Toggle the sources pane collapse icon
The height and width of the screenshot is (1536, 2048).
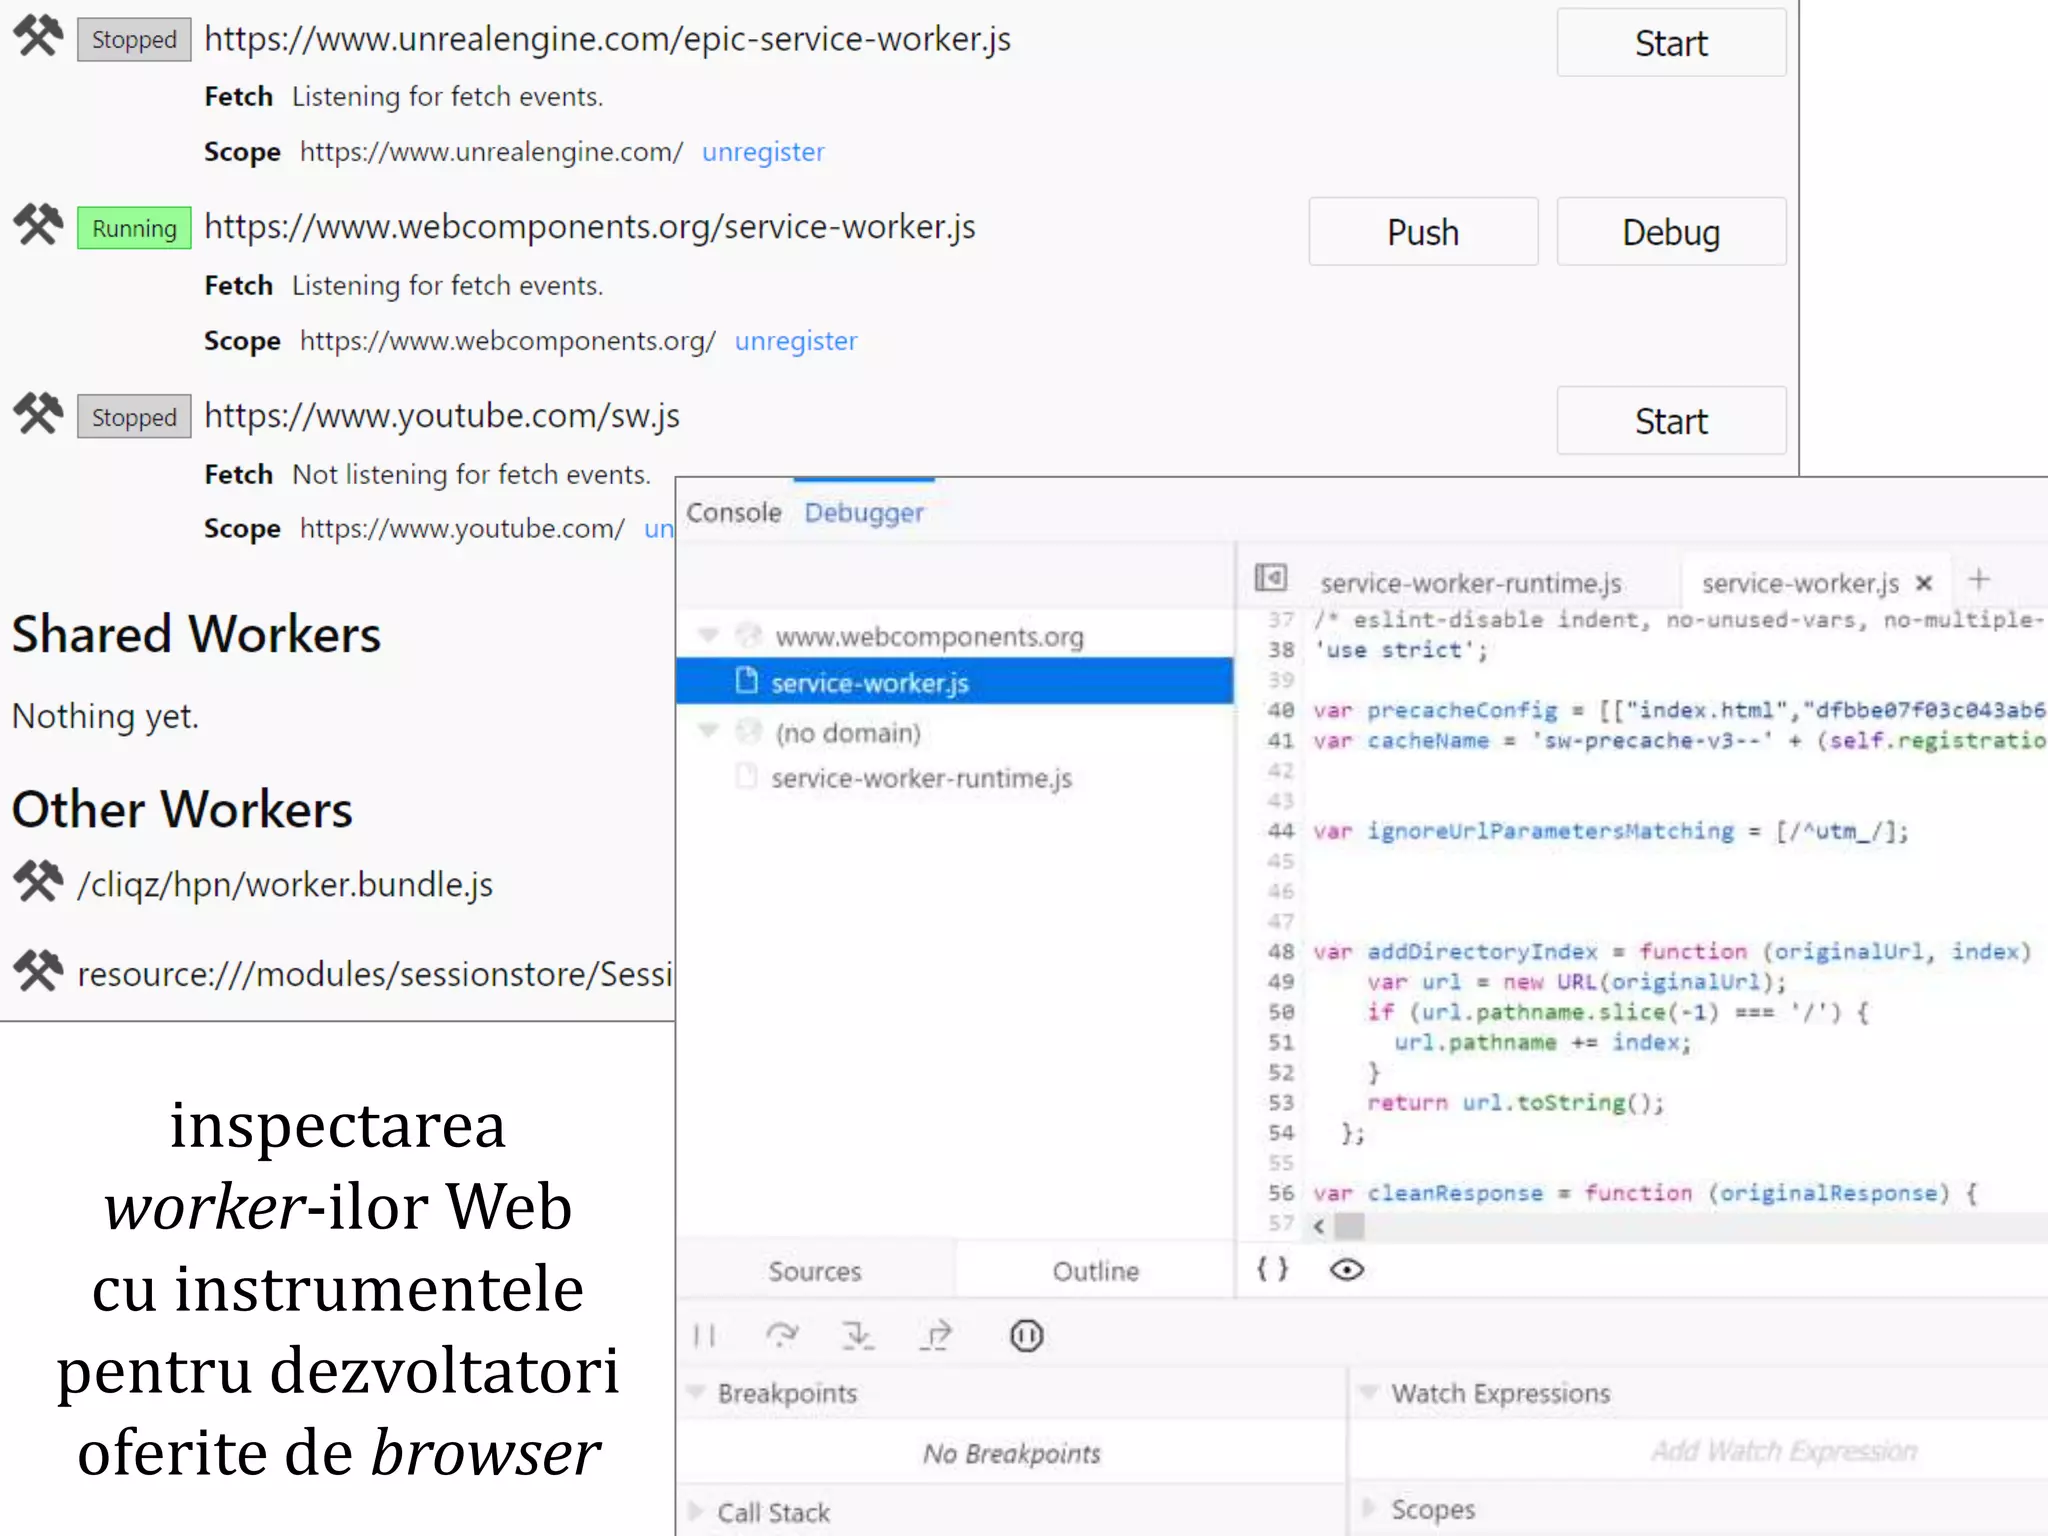[1271, 578]
